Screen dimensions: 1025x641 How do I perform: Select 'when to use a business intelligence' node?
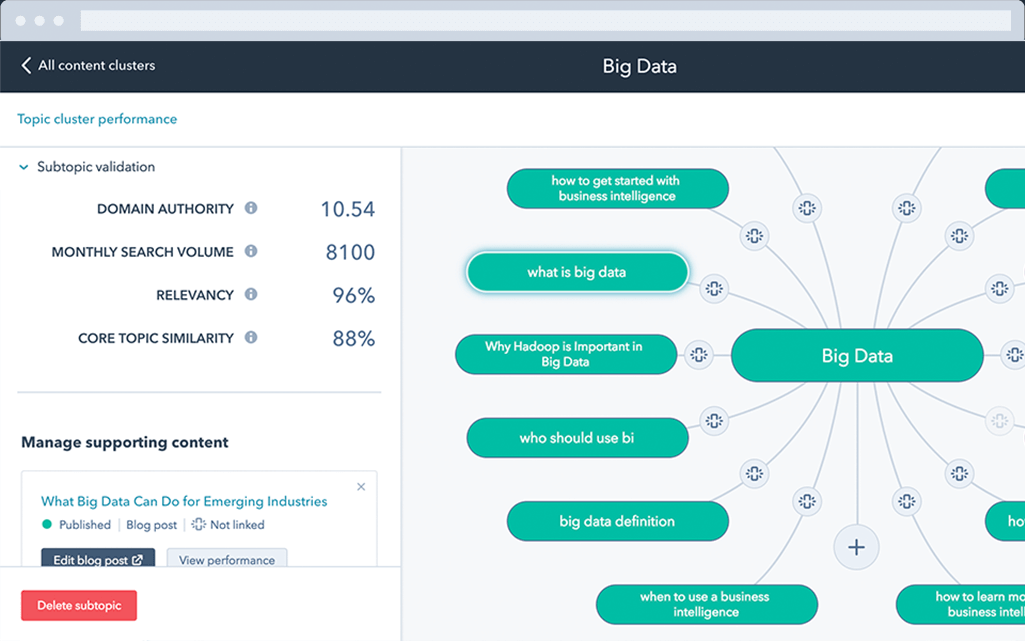[x=706, y=604]
